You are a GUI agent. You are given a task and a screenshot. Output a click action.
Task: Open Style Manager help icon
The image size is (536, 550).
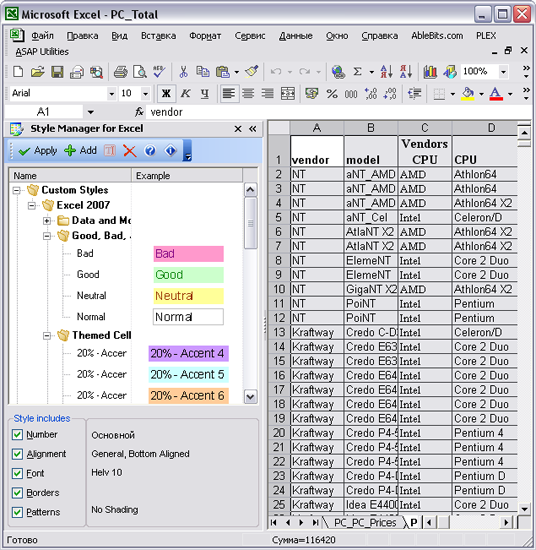click(150, 151)
